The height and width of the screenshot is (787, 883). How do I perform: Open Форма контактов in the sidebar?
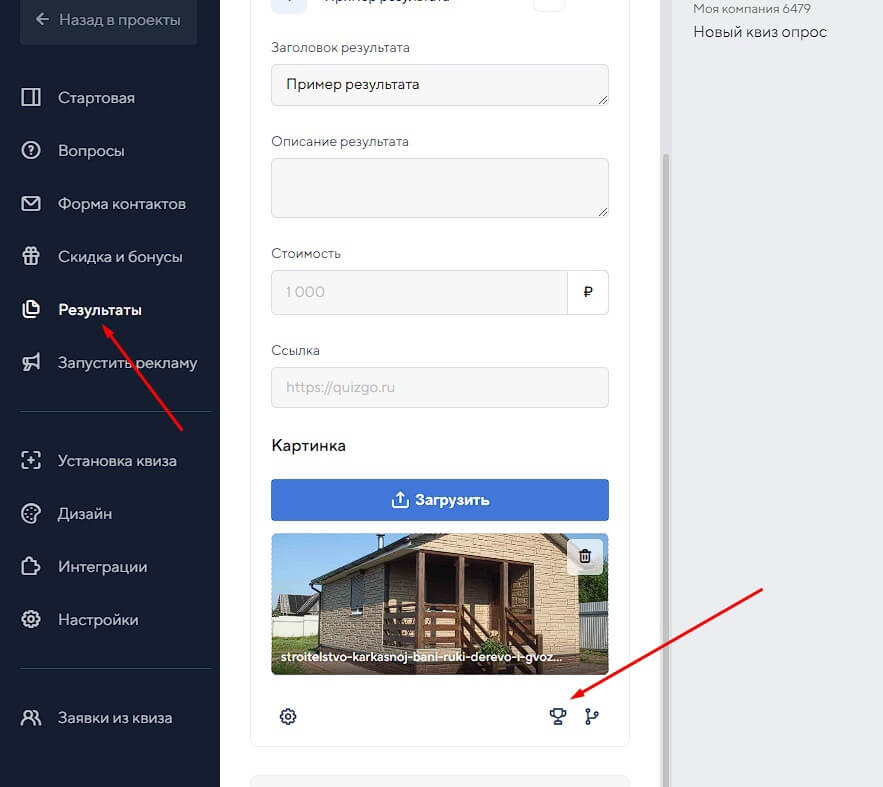tap(121, 204)
